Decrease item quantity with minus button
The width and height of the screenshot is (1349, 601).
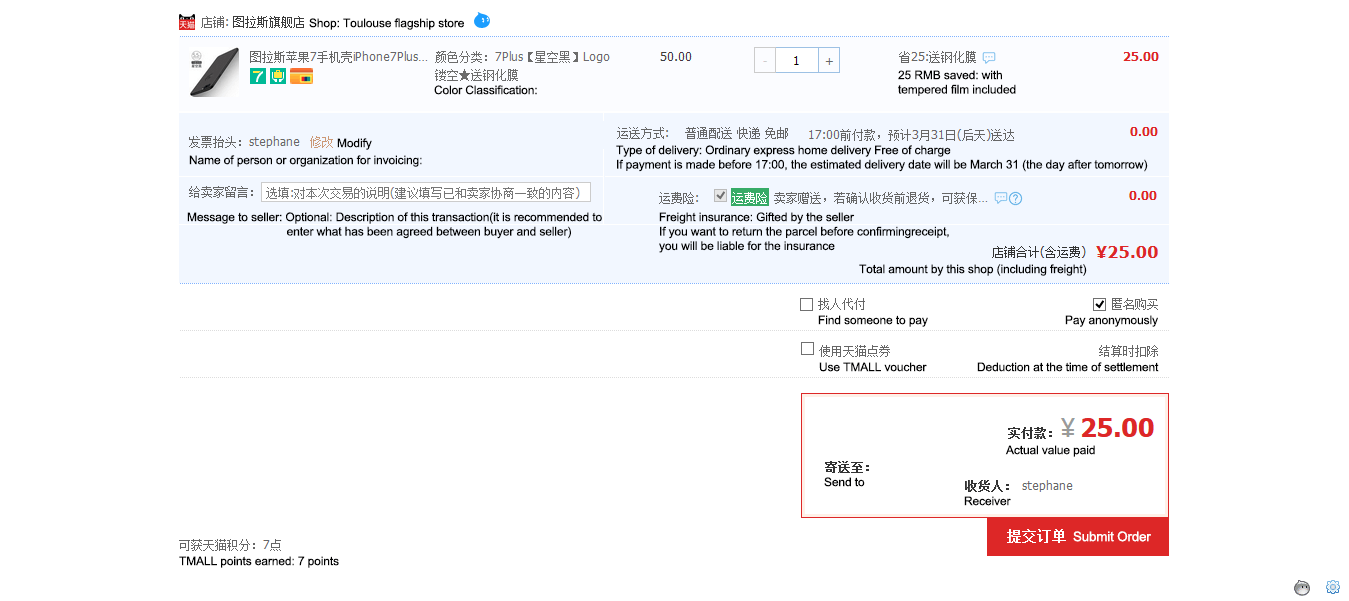point(765,60)
